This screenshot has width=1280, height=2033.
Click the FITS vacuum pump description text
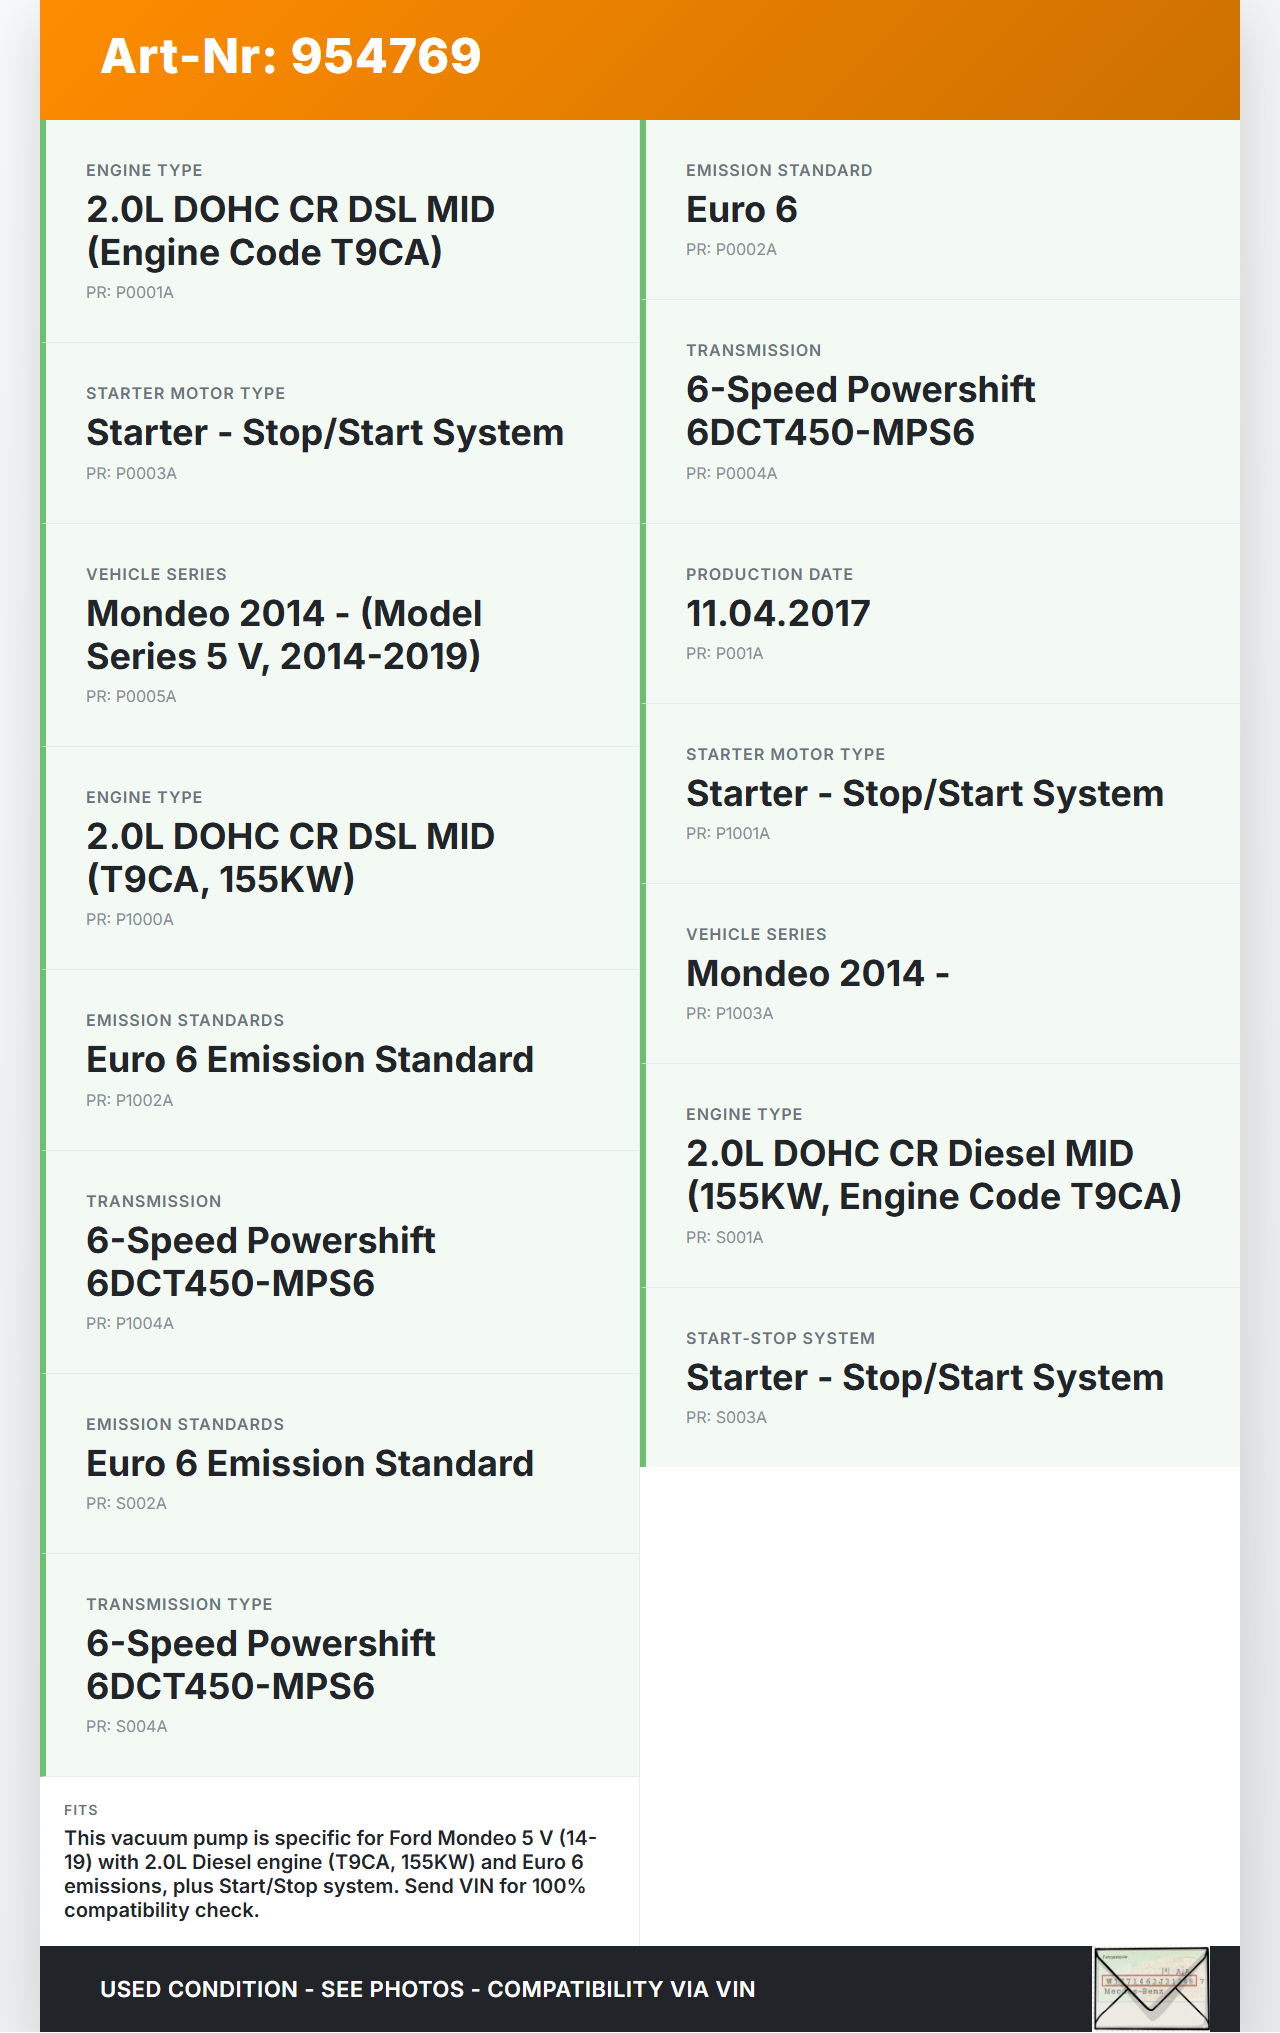(330, 1874)
